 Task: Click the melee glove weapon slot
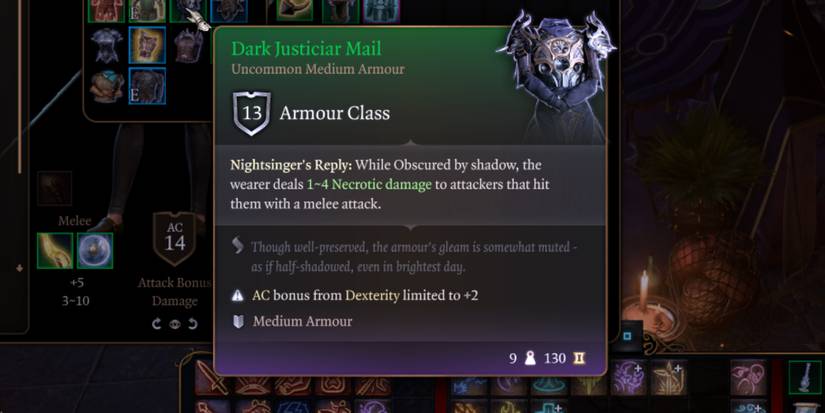pyautogui.click(x=55, y=251)
